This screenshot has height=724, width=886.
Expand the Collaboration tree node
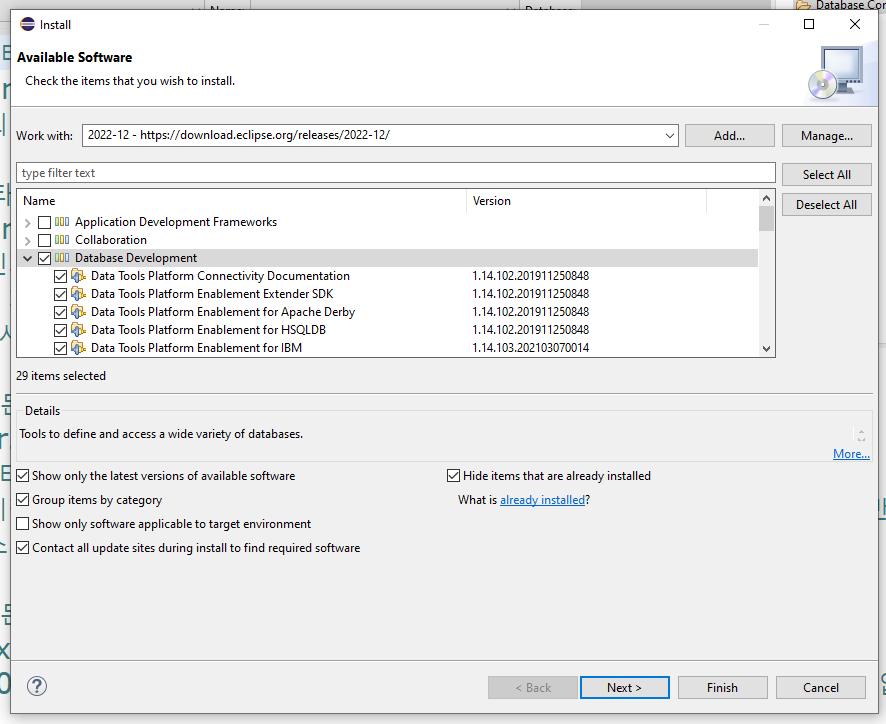27,241
